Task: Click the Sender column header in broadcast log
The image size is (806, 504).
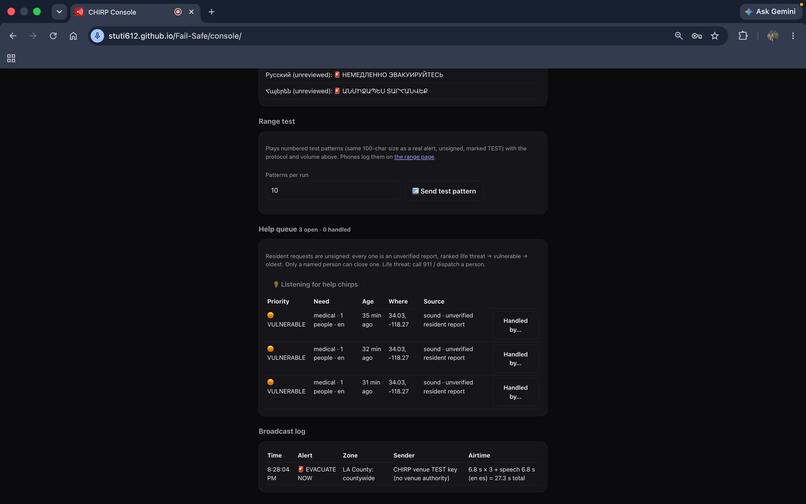Action: [x=404, y=455]
